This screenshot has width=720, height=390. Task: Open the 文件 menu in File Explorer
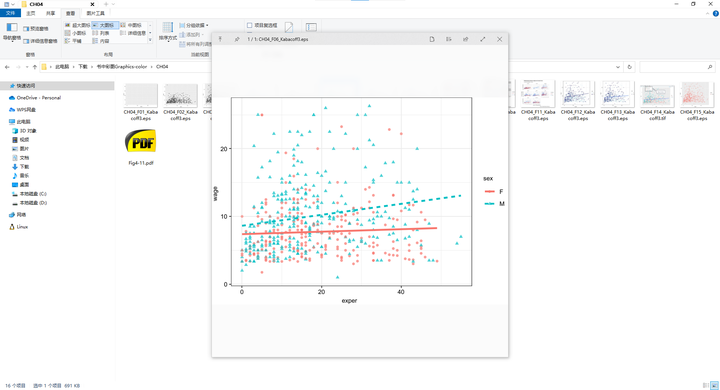(10, 13)
